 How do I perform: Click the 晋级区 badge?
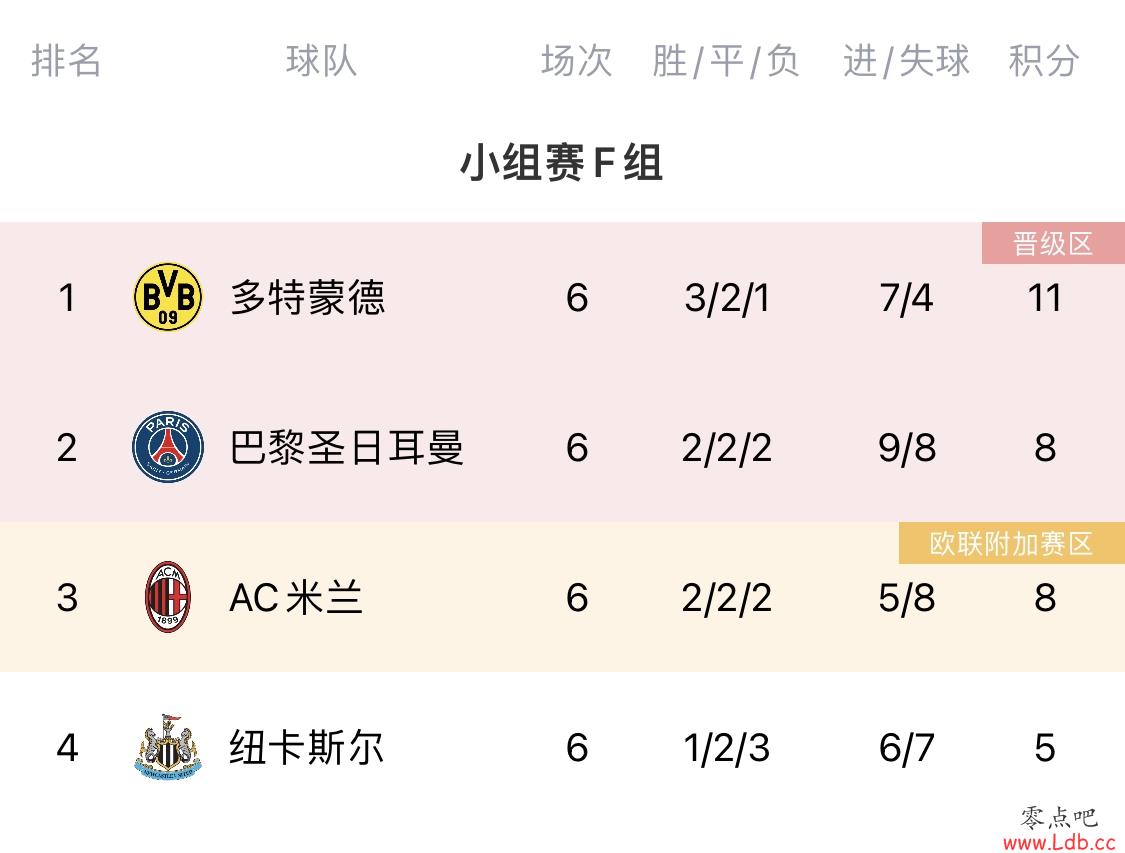[x=1053, y=243]
